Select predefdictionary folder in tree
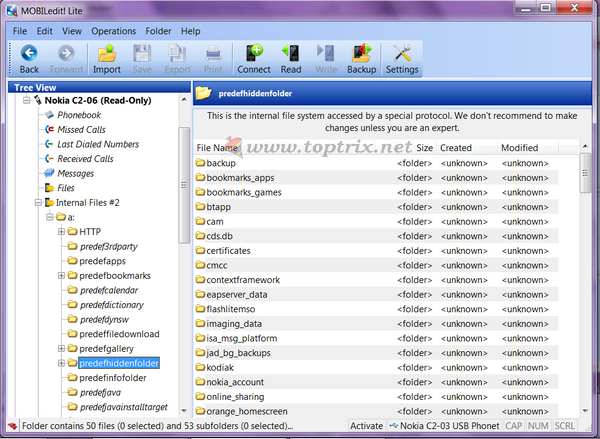The height and width of the screenshot is (439, 600). coord(112,305)
